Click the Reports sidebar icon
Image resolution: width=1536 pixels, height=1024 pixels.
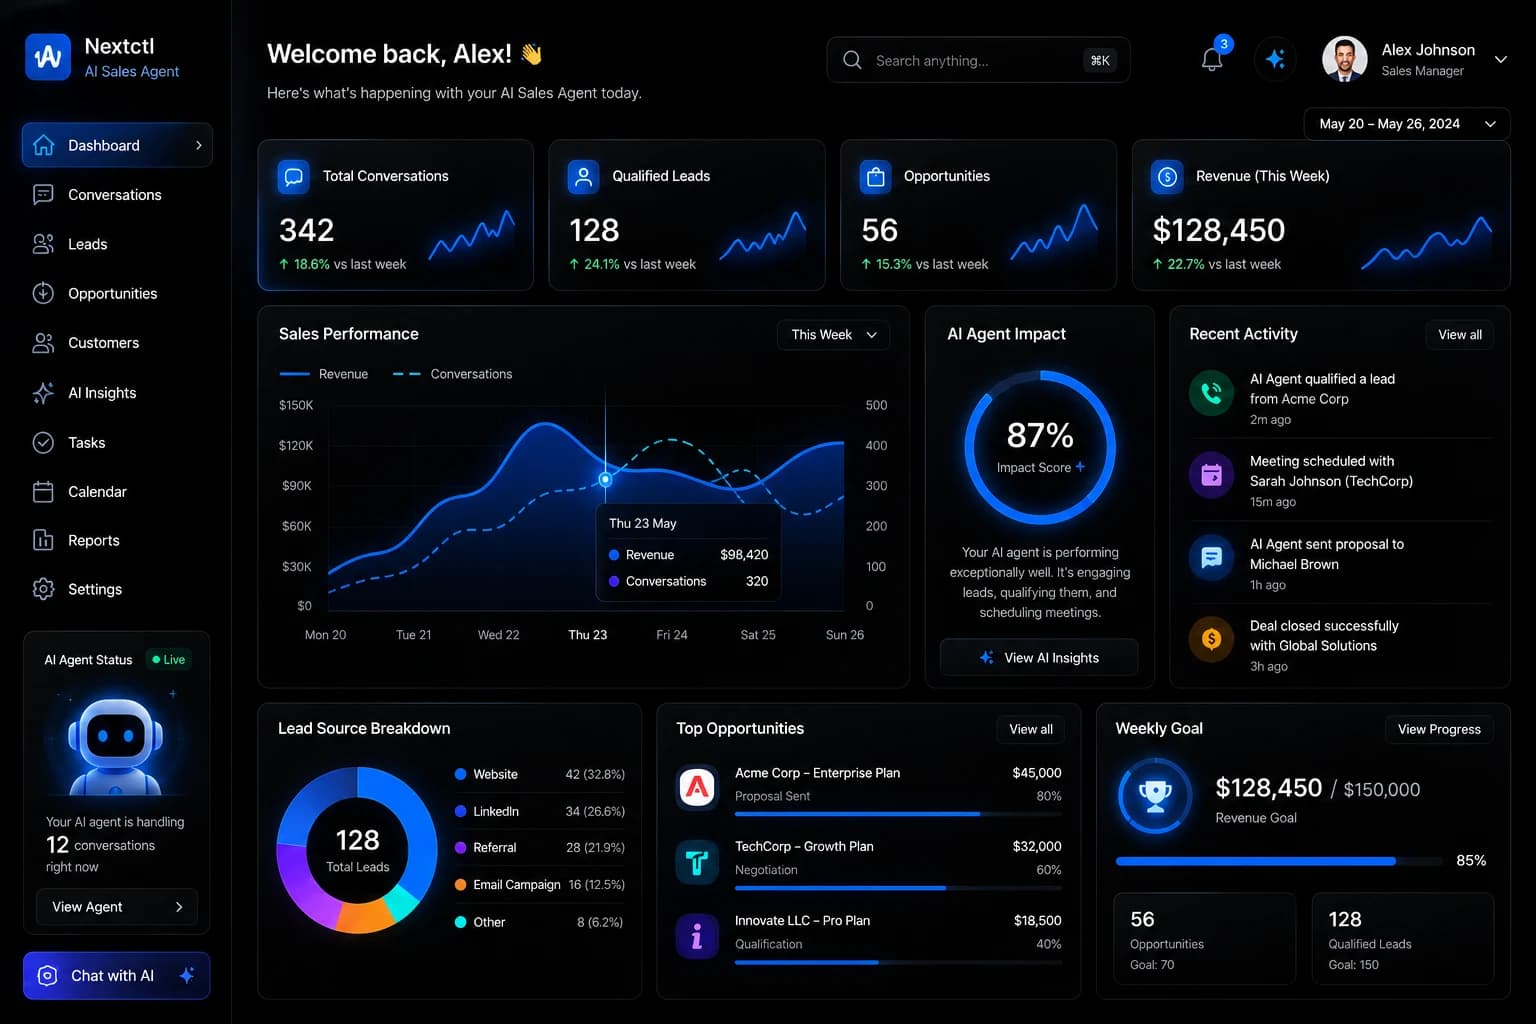(43, 540)
